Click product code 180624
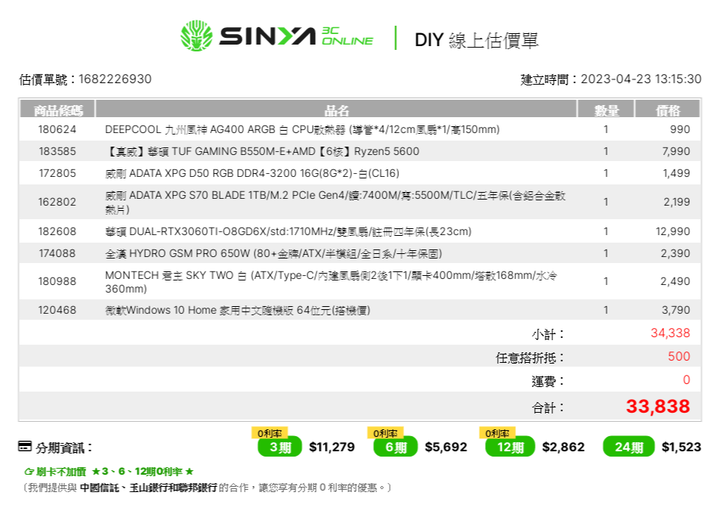The width and height of the screenshot is (720, 511). pyautogui.click(x=57, y=129)
